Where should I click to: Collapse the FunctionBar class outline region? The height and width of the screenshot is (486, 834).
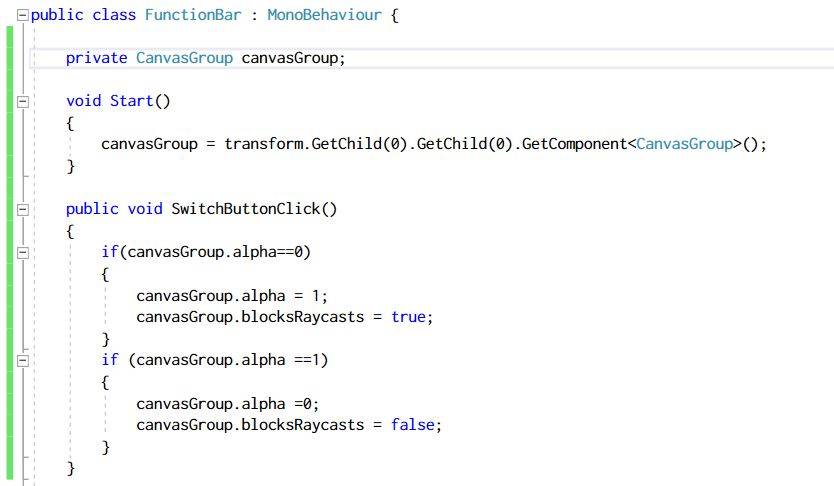22,15
